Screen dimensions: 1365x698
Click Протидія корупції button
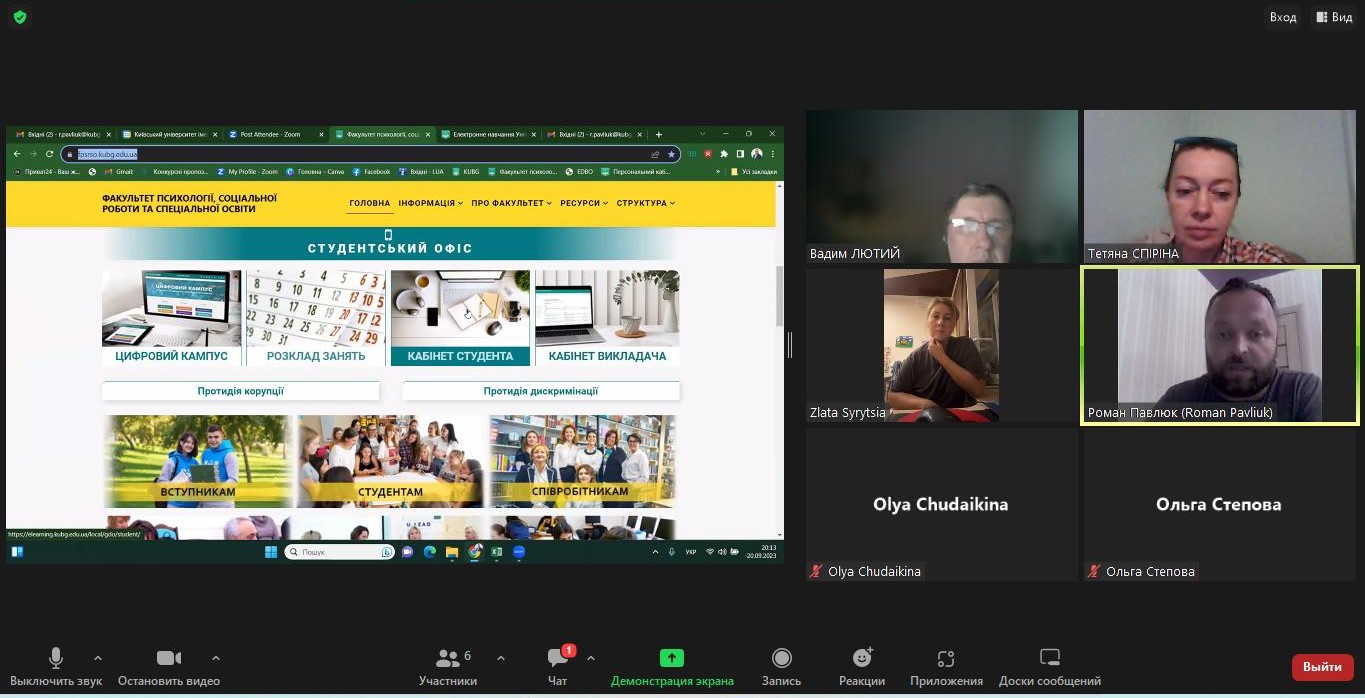coord(241,391)
